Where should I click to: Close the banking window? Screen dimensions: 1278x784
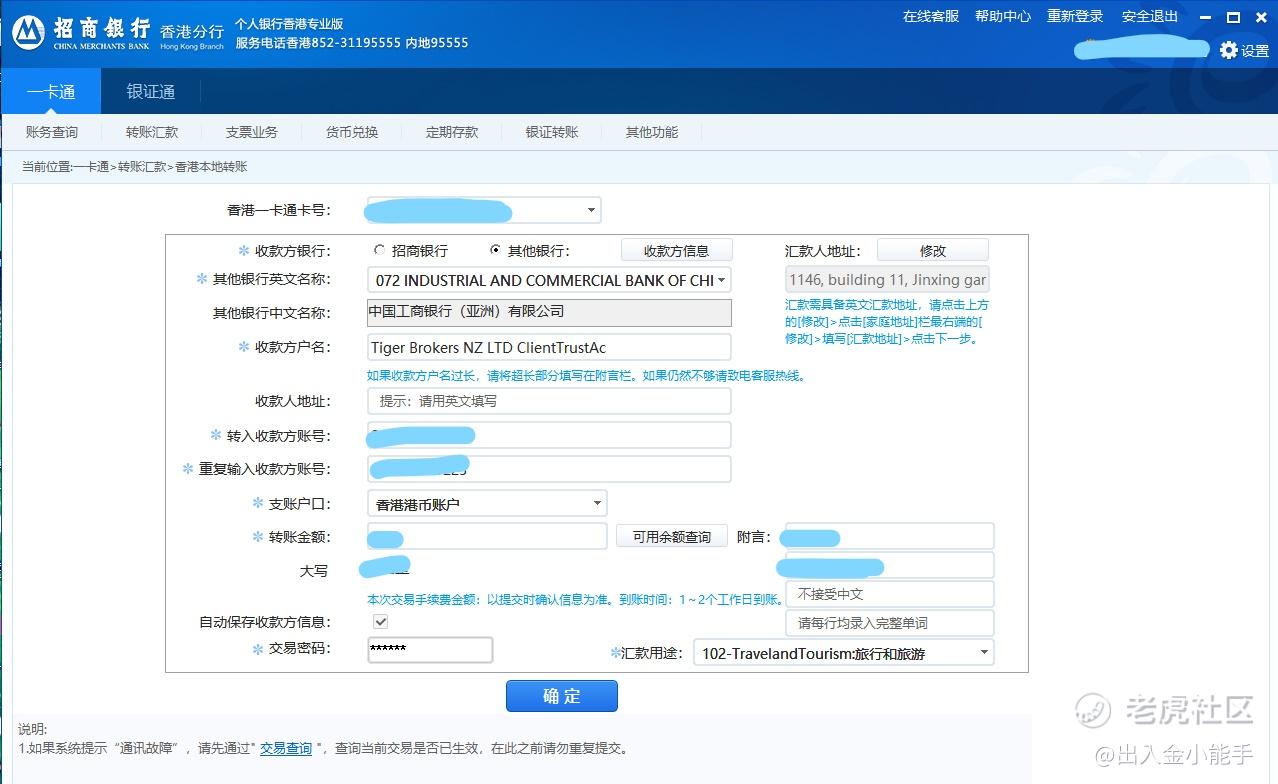click(x=1260, y=17)
